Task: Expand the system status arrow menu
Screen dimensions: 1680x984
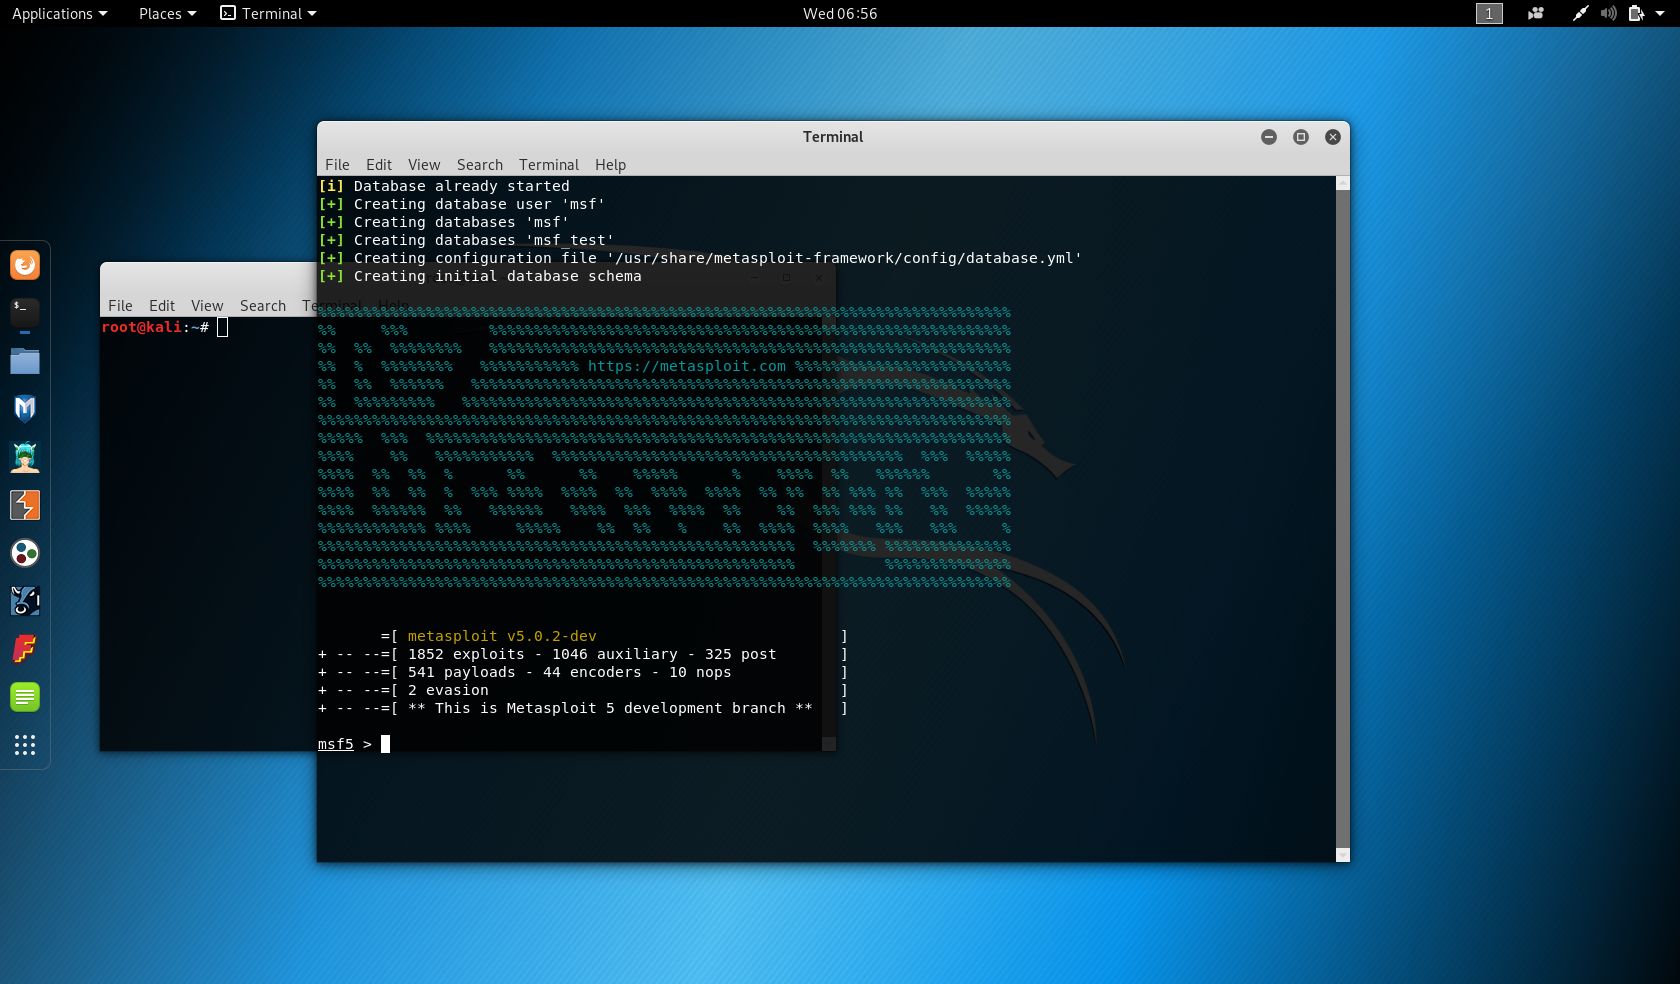Action: click(1658, 14)
